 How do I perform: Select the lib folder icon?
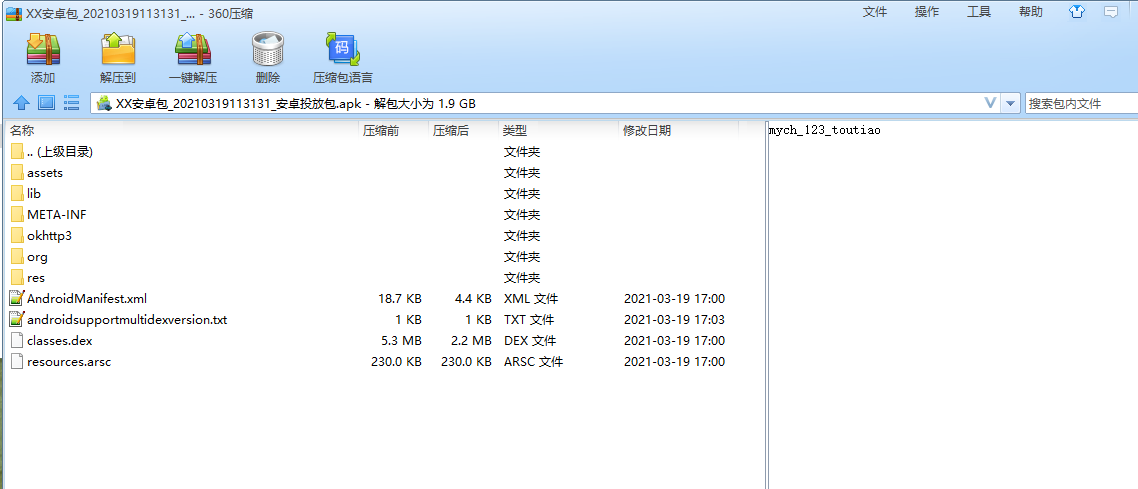click(x=17, y=194)
